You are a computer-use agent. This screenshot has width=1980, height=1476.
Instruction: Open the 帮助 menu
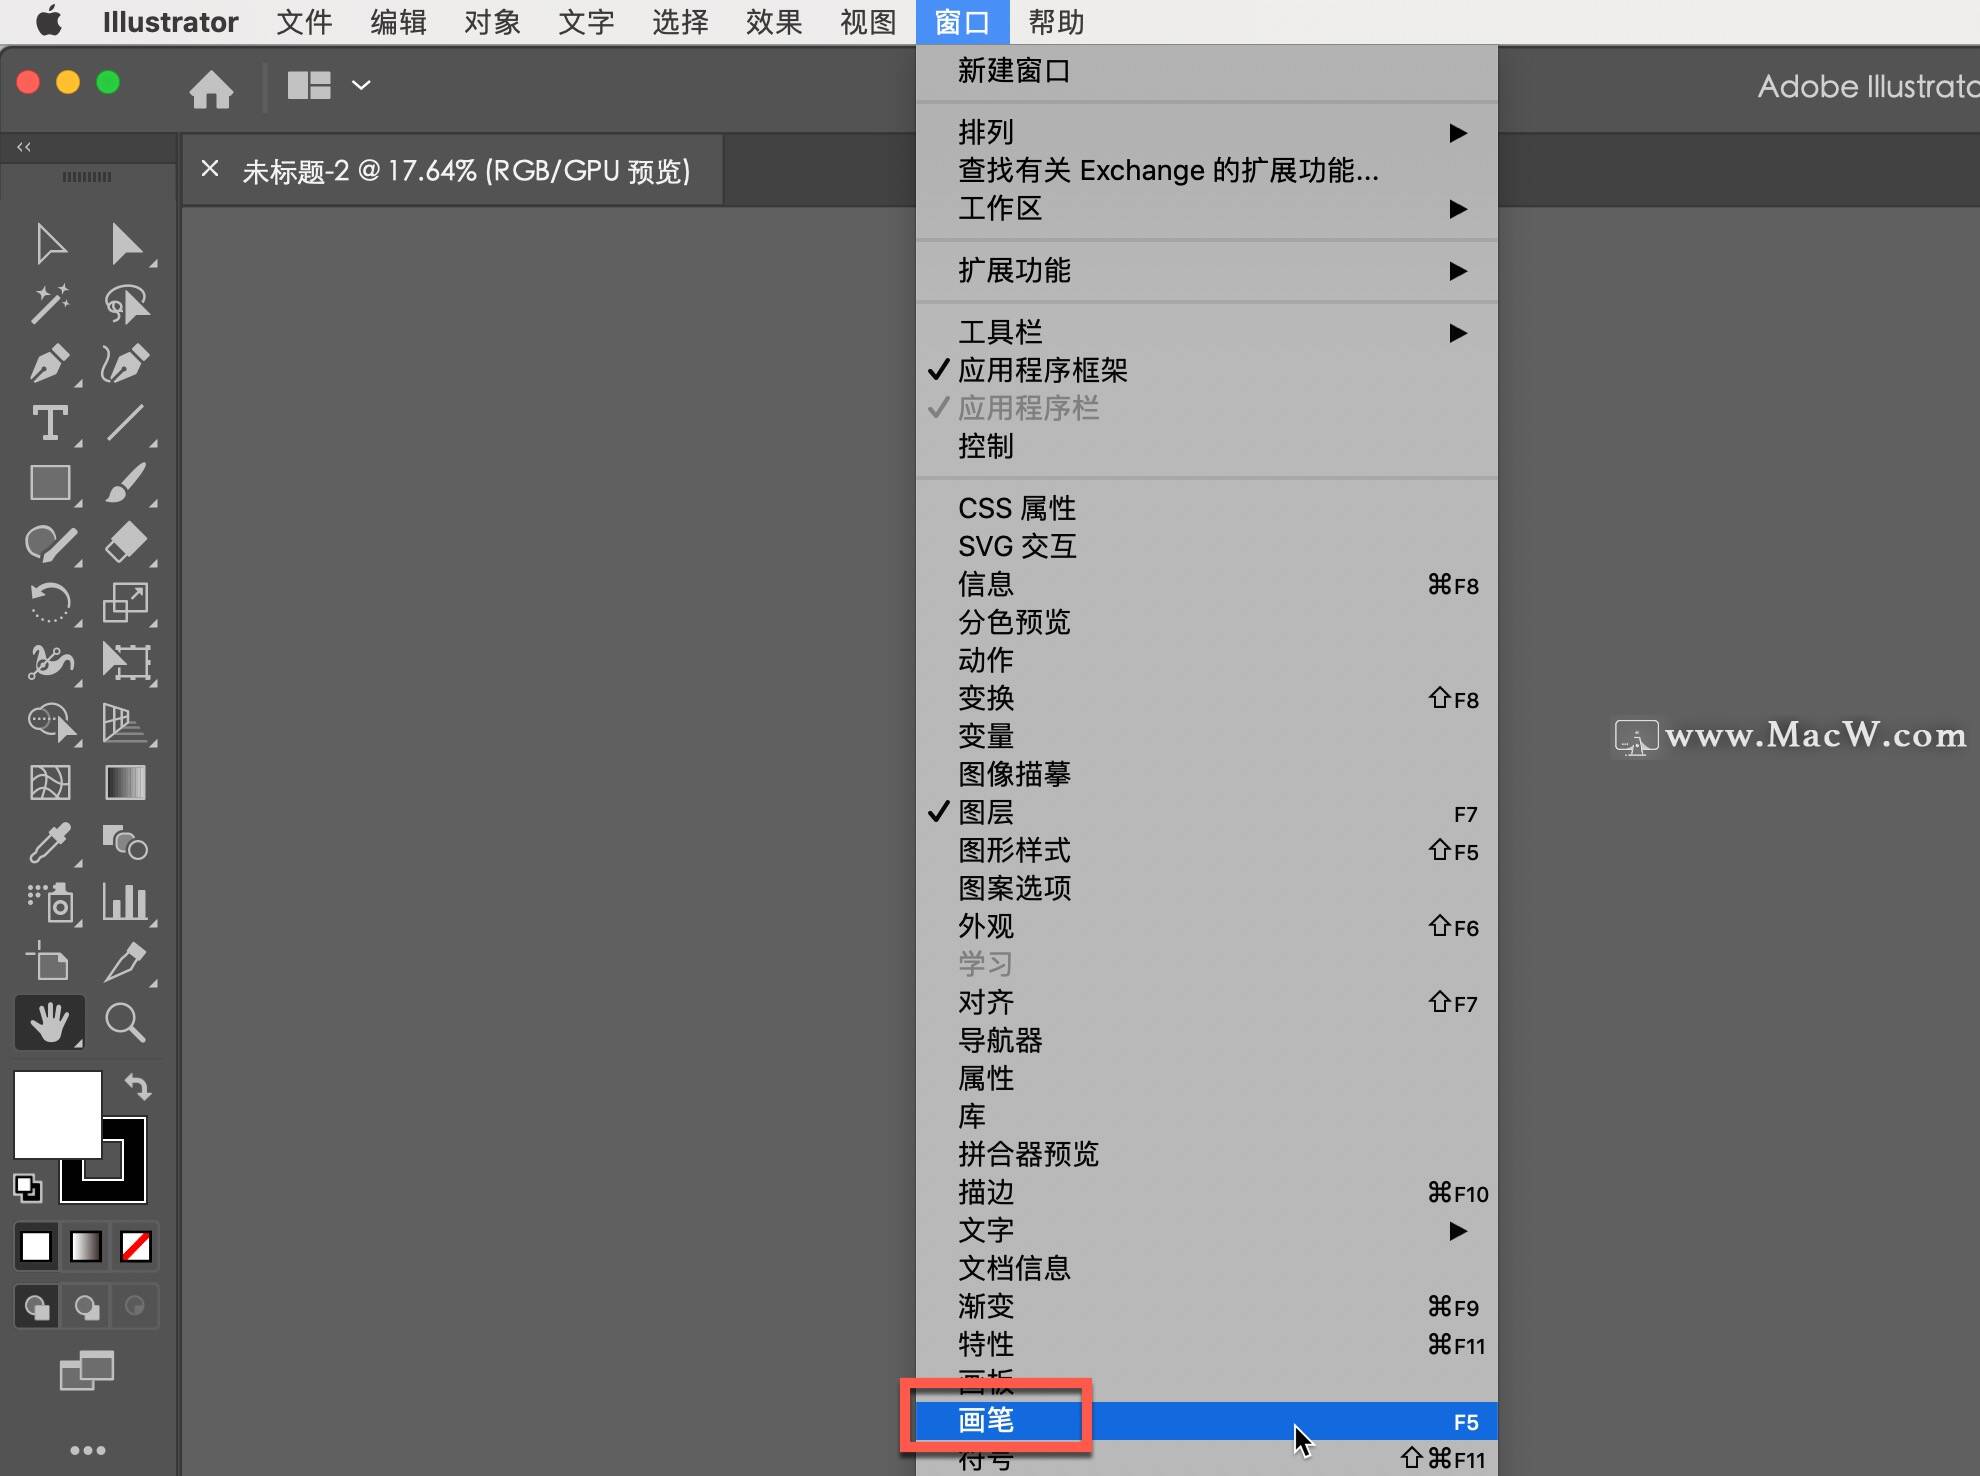click(x=1056, y=22)
